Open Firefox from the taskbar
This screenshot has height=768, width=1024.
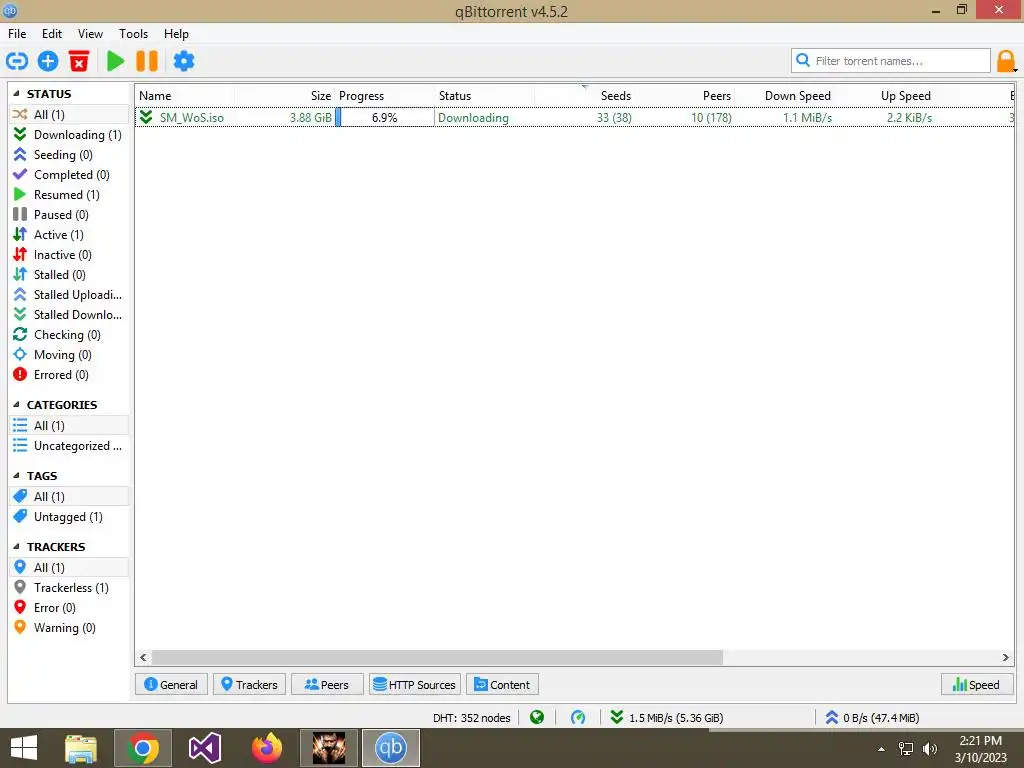coord(266,748)
